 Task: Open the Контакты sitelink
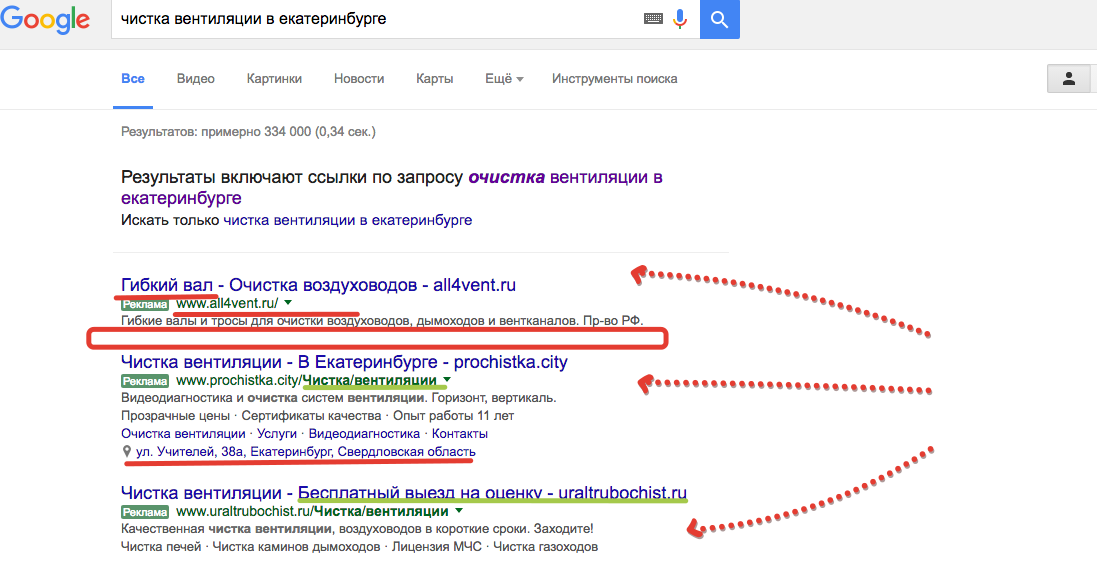click(x=460, y=434)
